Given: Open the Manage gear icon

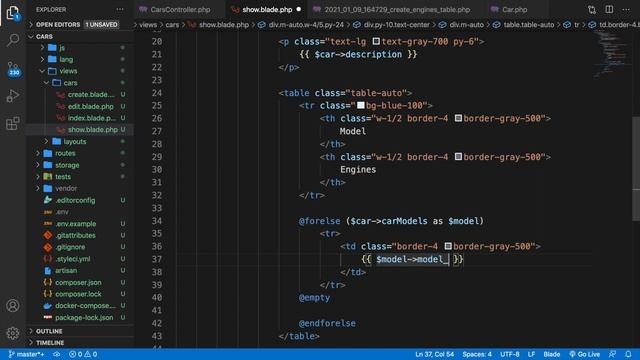Looking at the screenshot, I should pos(13,333).
